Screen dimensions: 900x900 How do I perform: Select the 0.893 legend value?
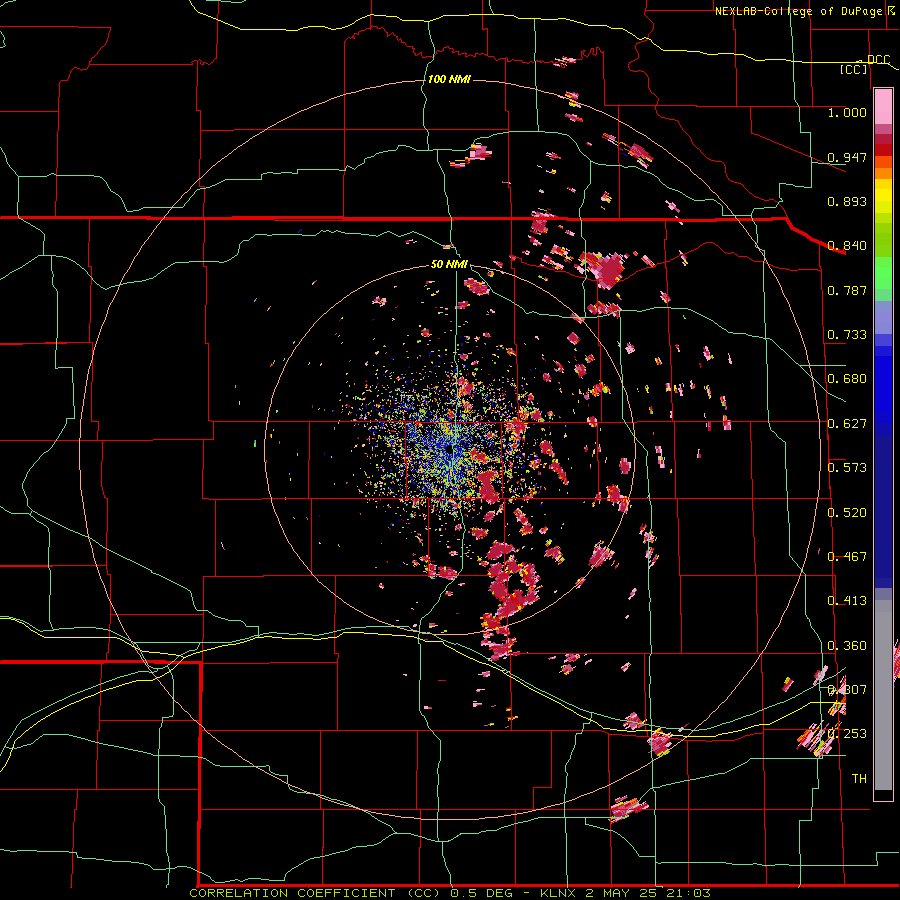[847, 201]
